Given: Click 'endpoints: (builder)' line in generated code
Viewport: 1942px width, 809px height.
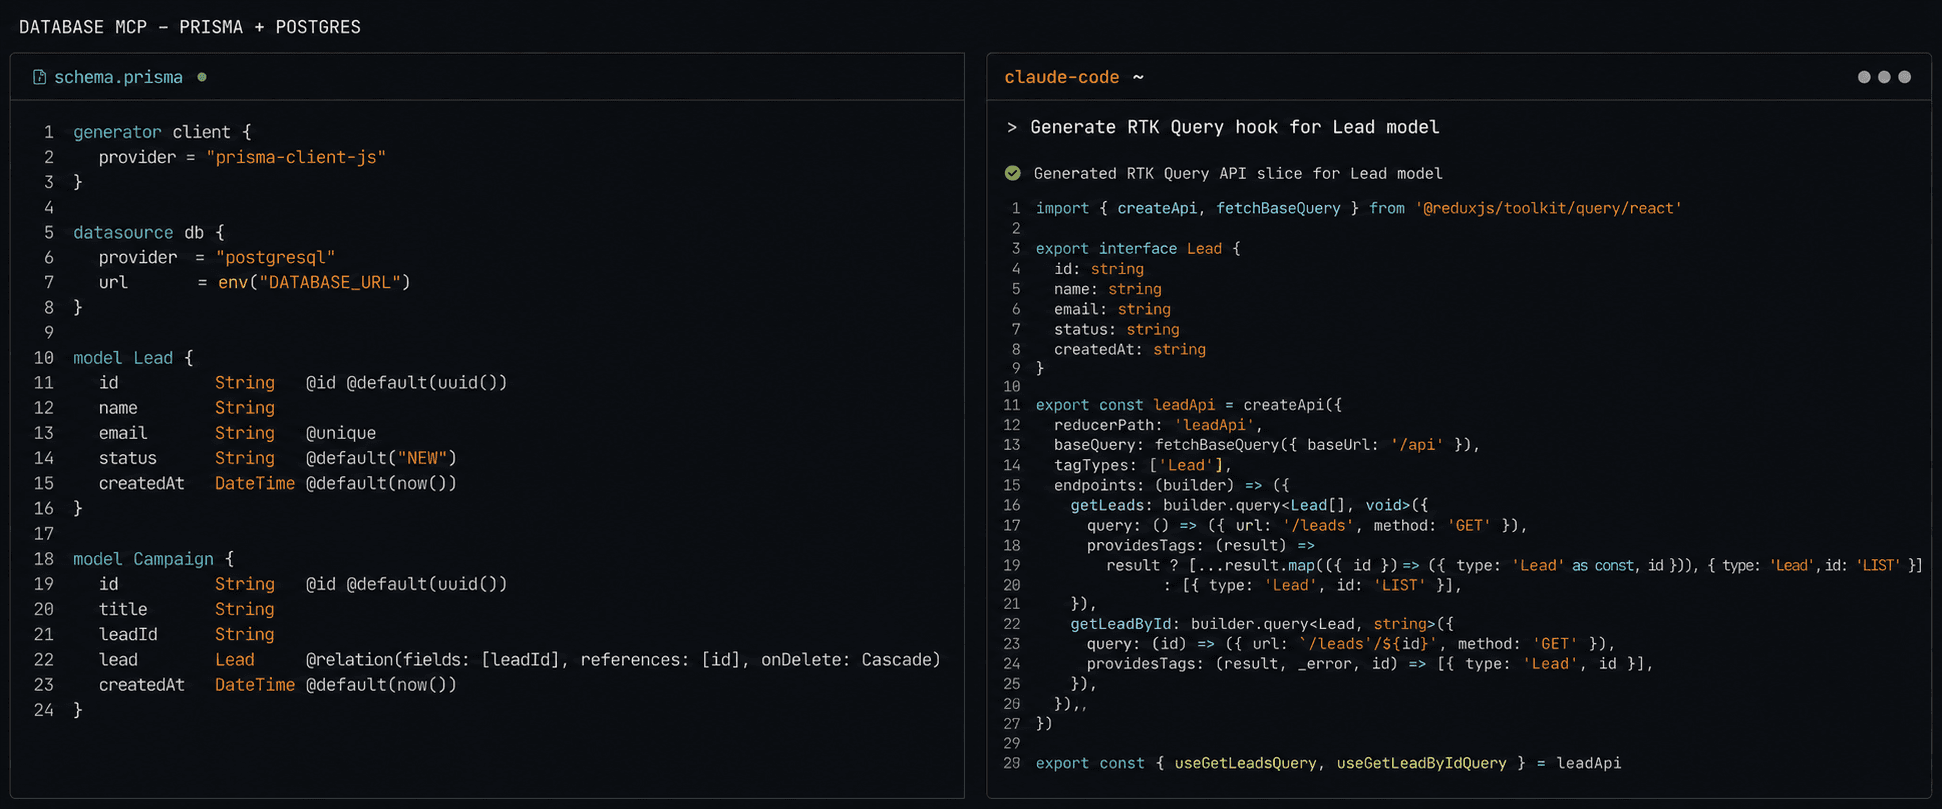Looking at the screenshot, I should (1172, 485).
